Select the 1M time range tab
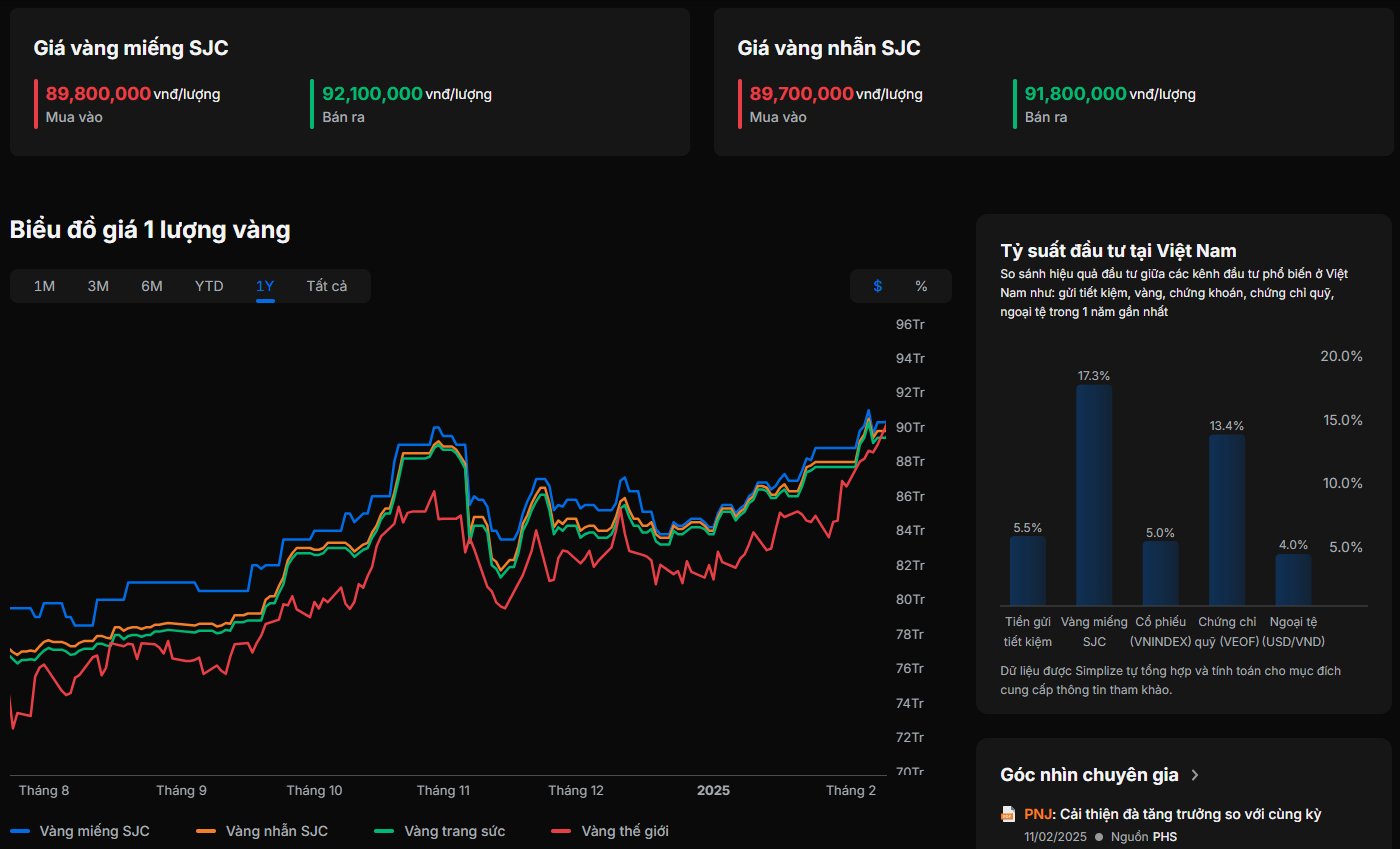Image resolution: width=1400 pixels, height=849 pixels. pos(44,286)
